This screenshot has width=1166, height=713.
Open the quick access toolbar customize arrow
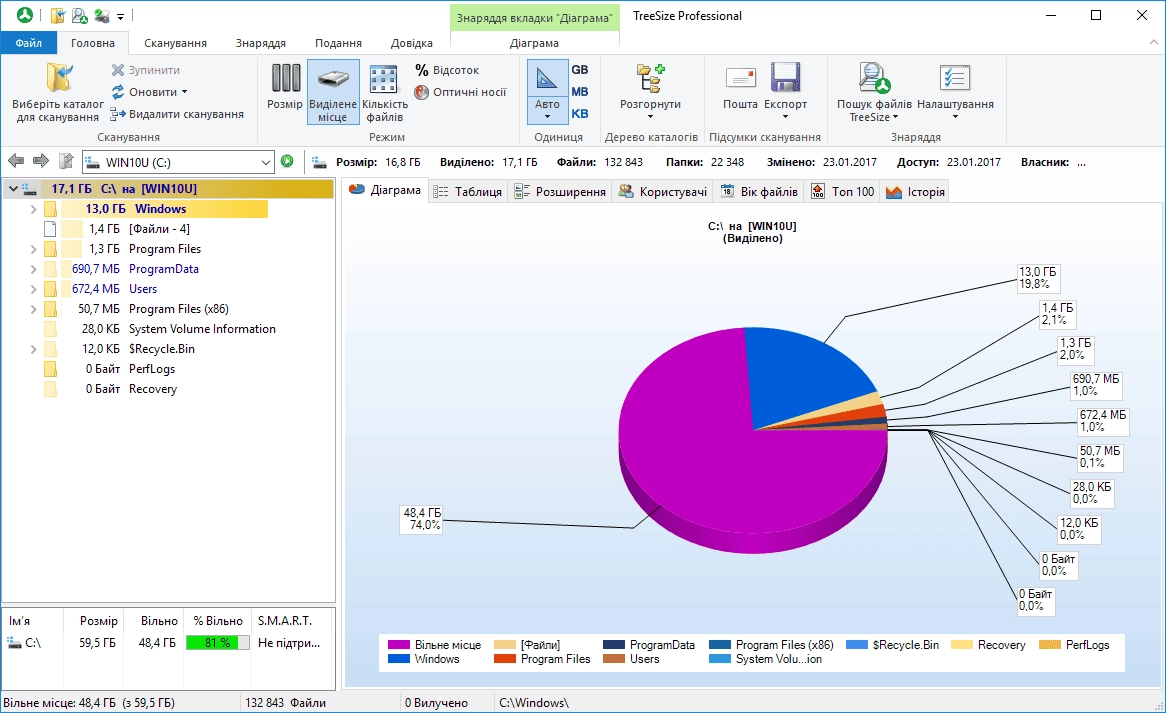(x=120, y=16)
